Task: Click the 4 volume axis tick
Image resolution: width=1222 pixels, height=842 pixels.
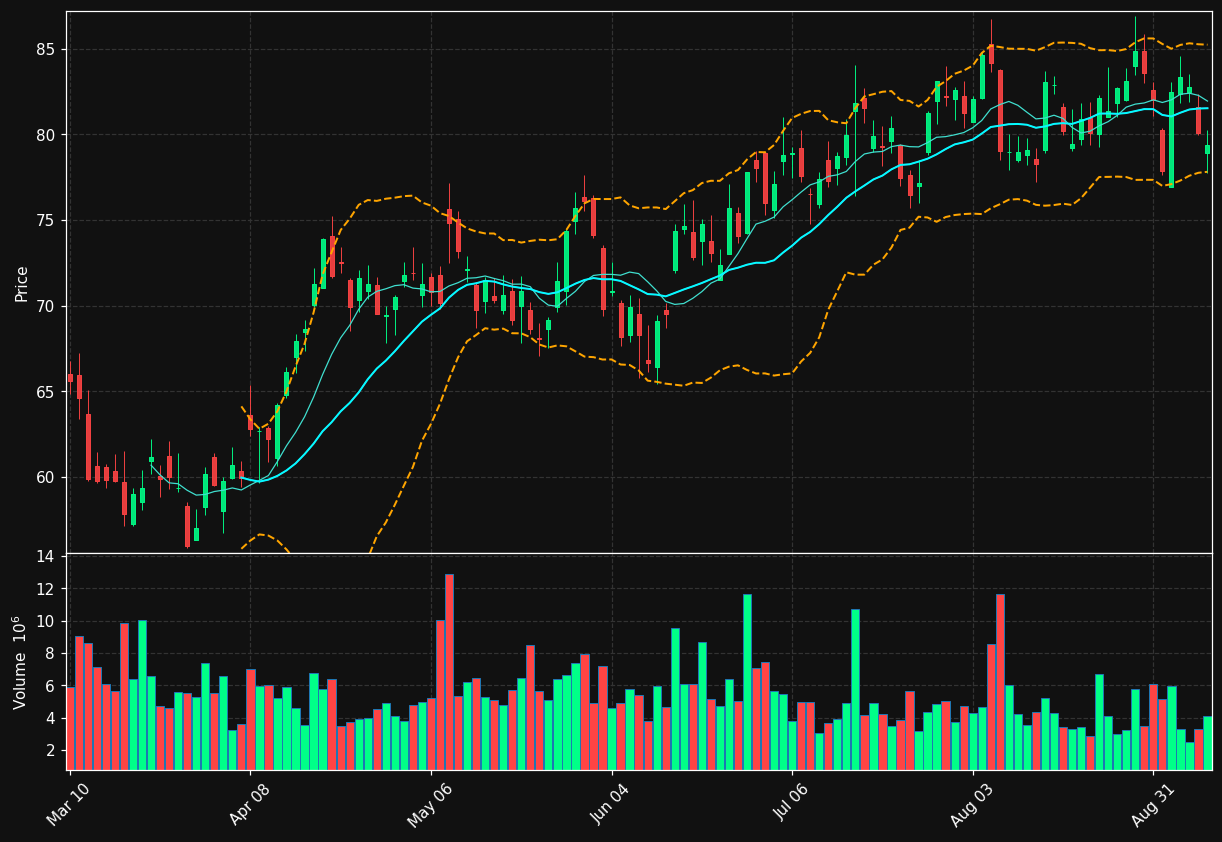Action: tap(52, 718)
